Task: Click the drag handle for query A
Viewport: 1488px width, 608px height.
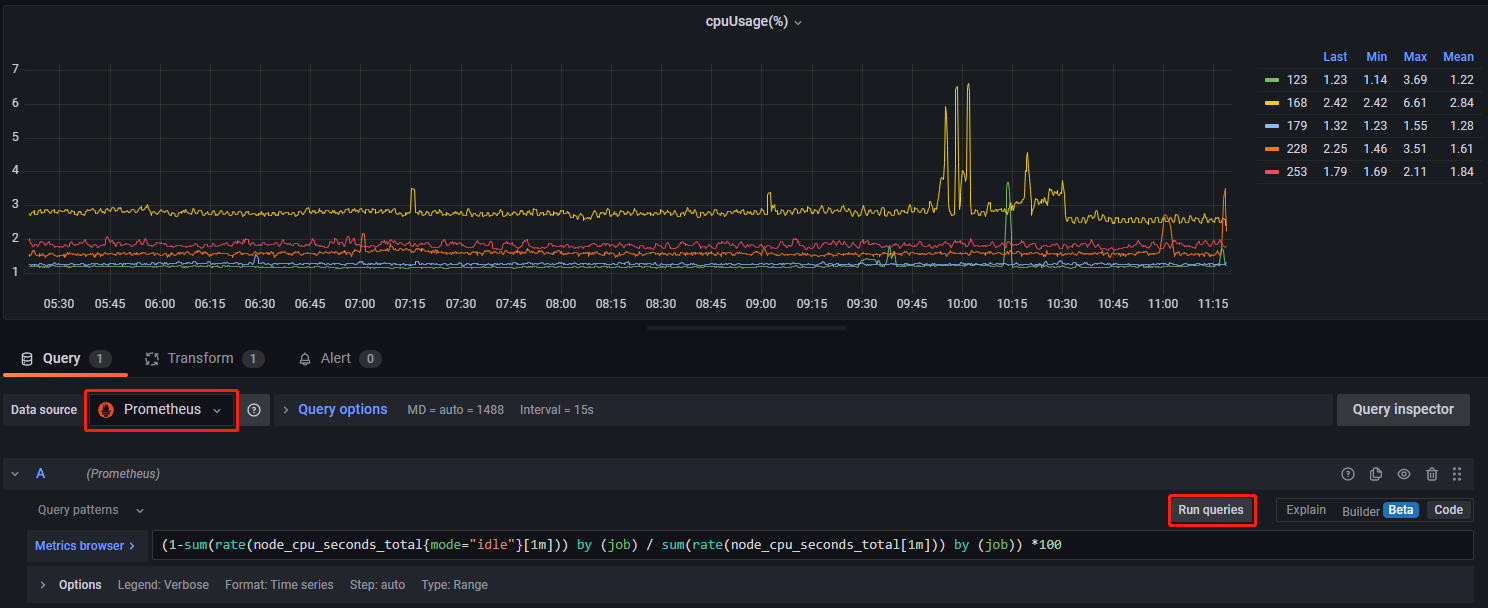Action: coord(1457,474)
